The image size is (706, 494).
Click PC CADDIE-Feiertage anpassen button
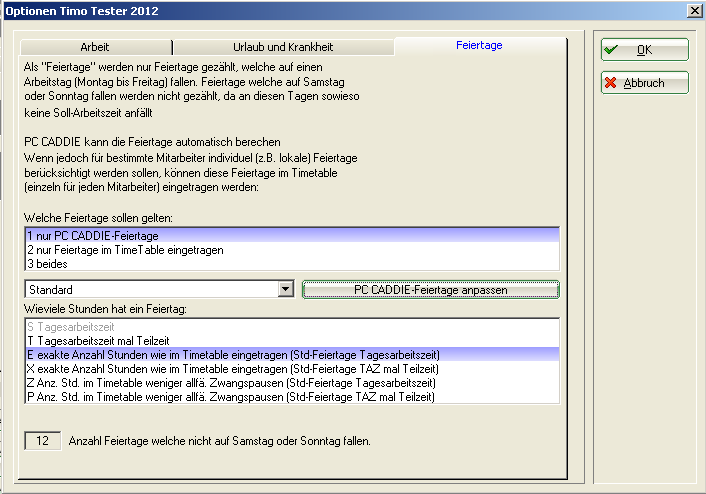(430, 290)
